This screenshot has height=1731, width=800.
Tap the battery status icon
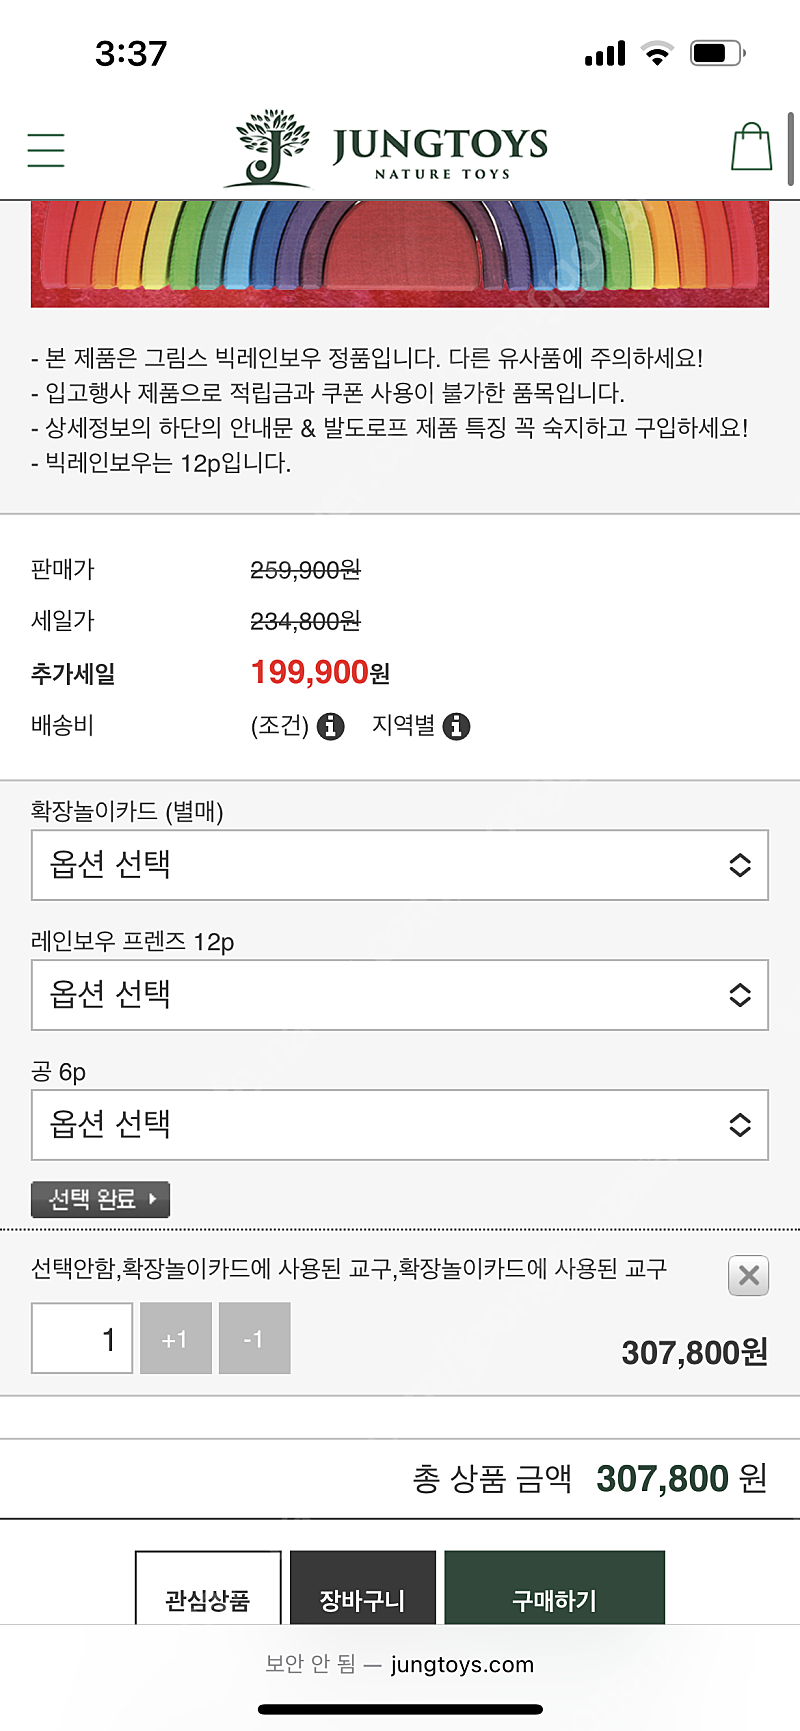point(718,53)
